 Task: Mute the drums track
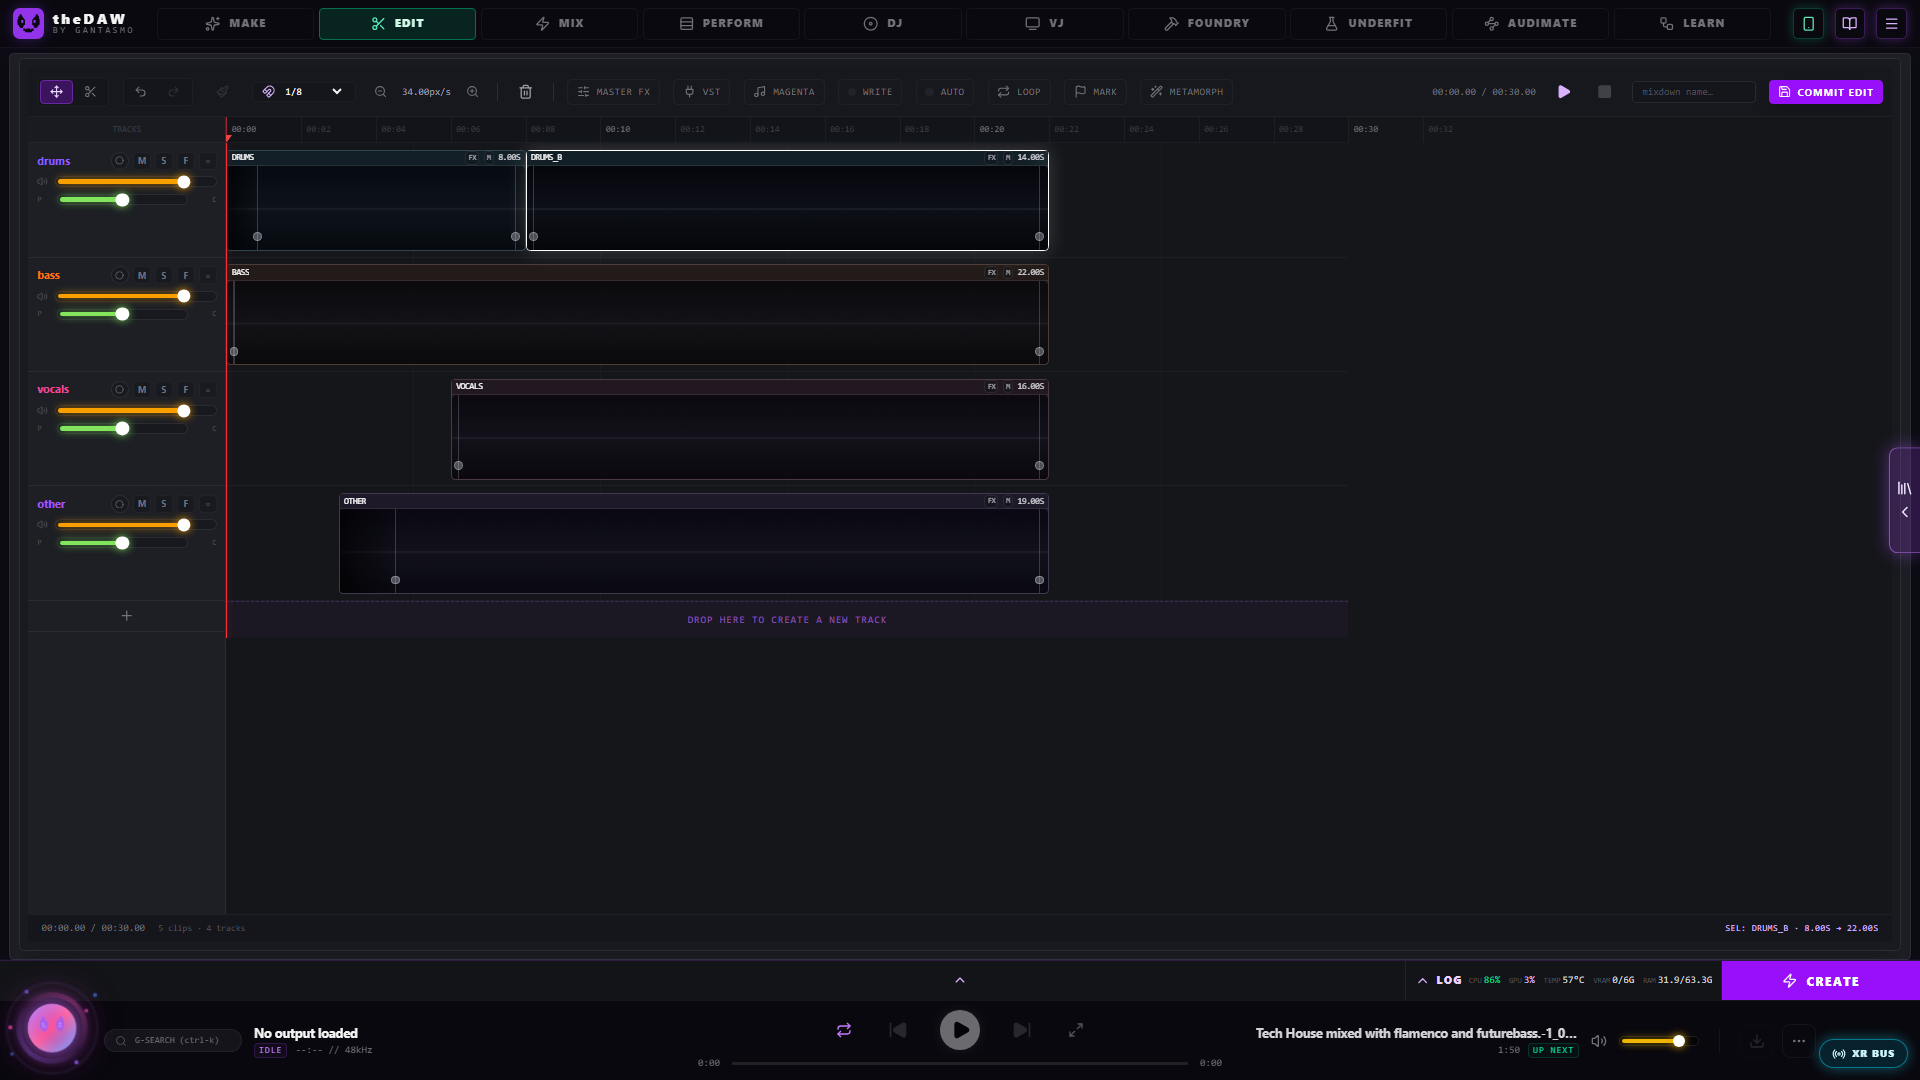(142, 161)
